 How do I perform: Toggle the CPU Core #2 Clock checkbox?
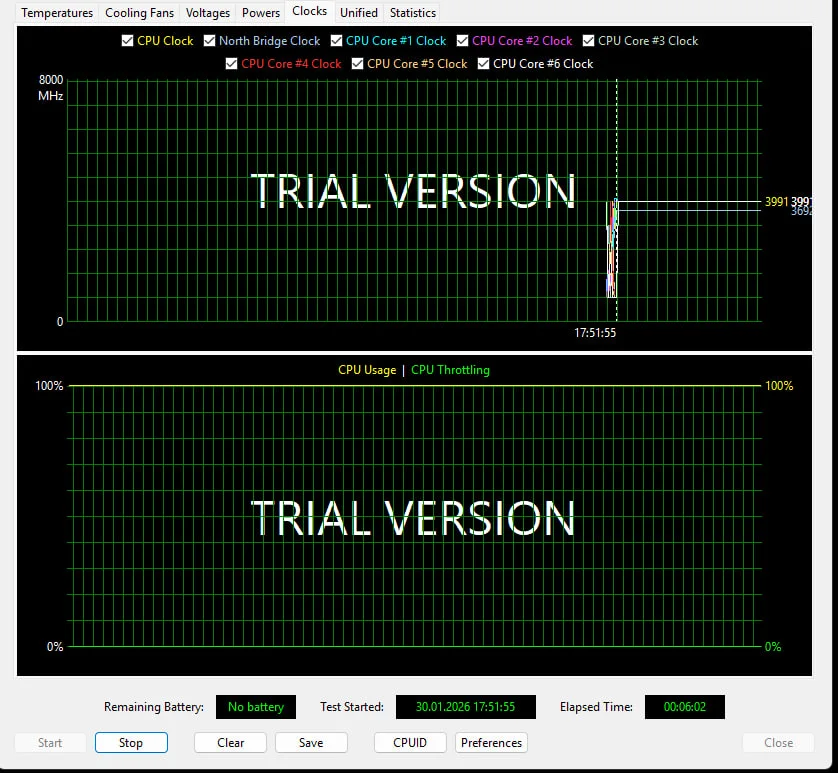[x=462, y=41]
